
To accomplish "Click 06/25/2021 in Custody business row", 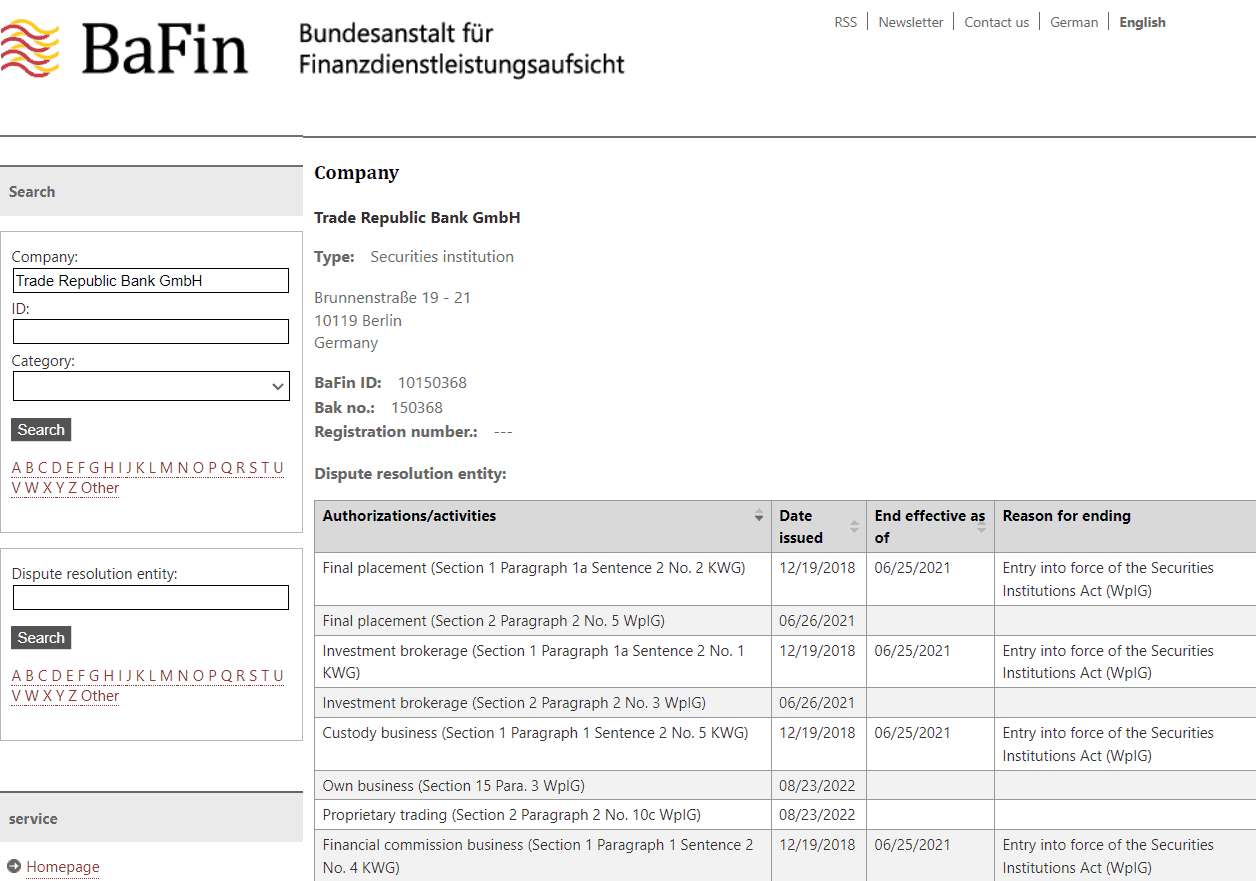I will click(x=912, y=733).
